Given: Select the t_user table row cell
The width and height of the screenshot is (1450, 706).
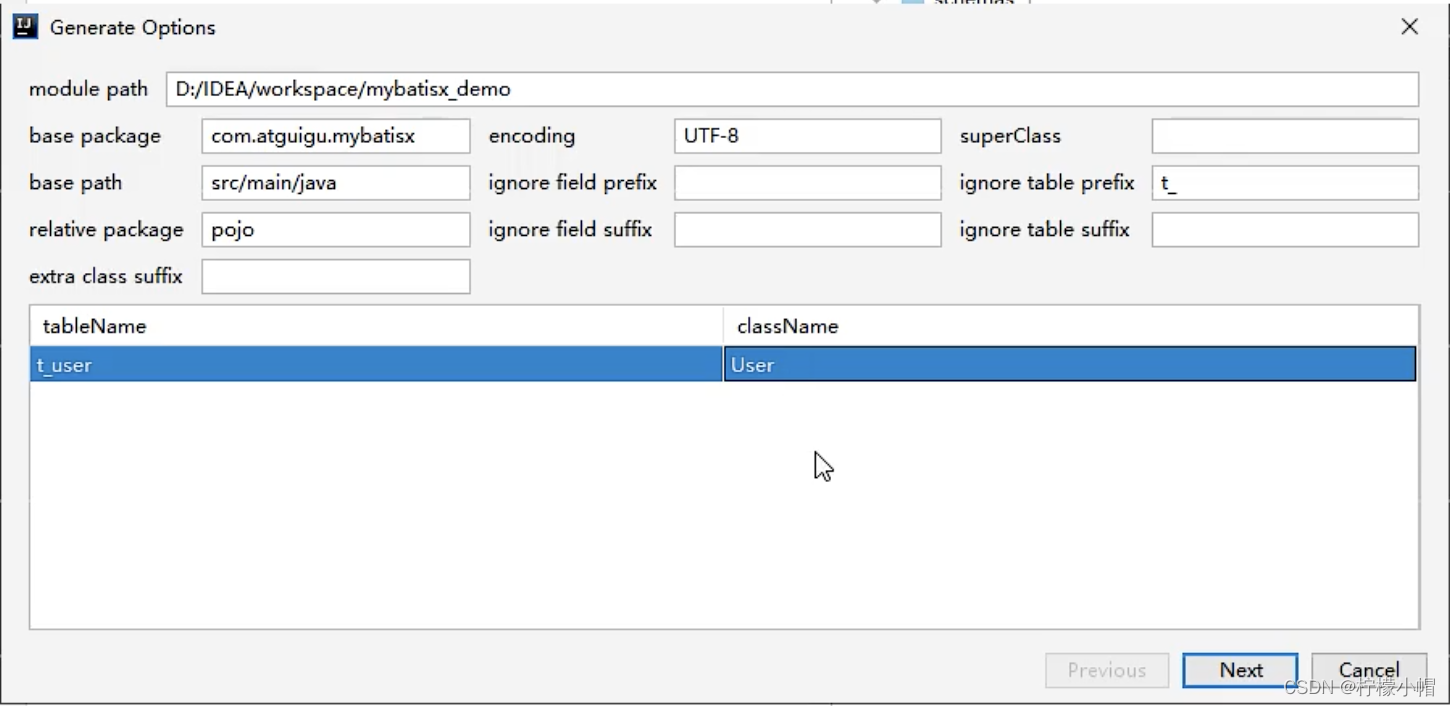Looking at the screenshot, I should pyautogui.click(x=377, y=365).
